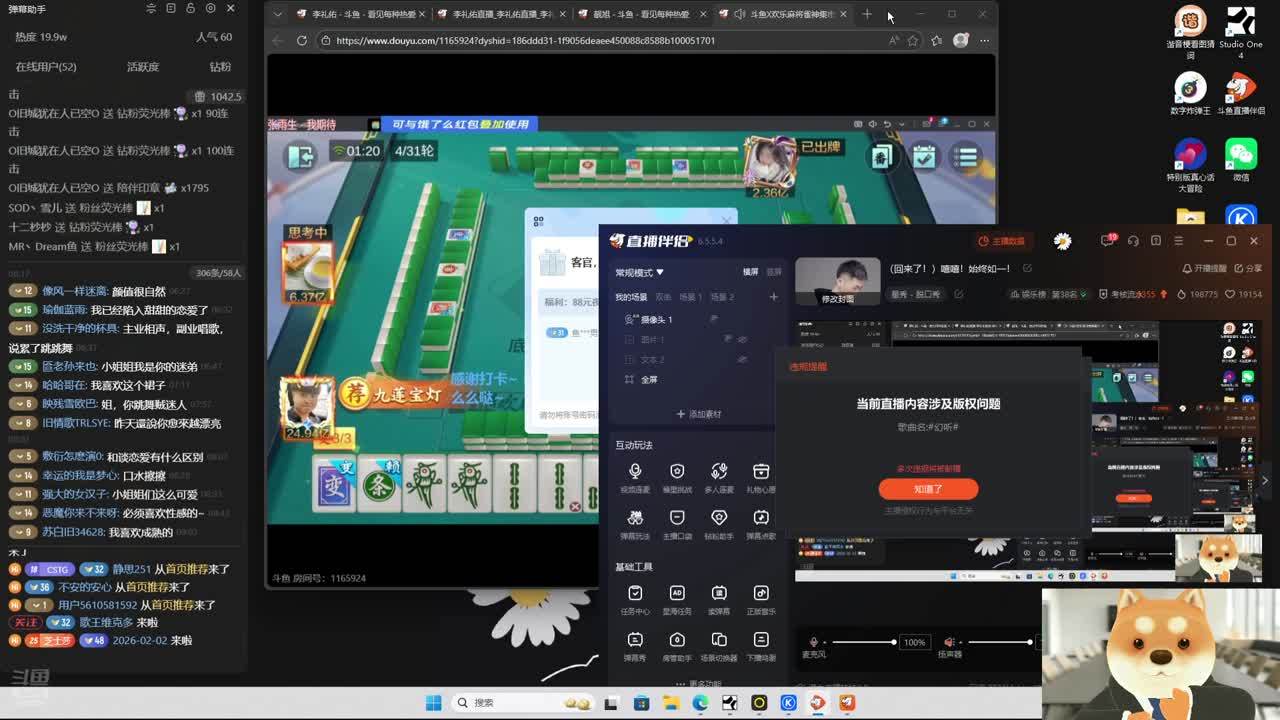
Task: Open the 房管助手 tool
Action: (677, 645)
